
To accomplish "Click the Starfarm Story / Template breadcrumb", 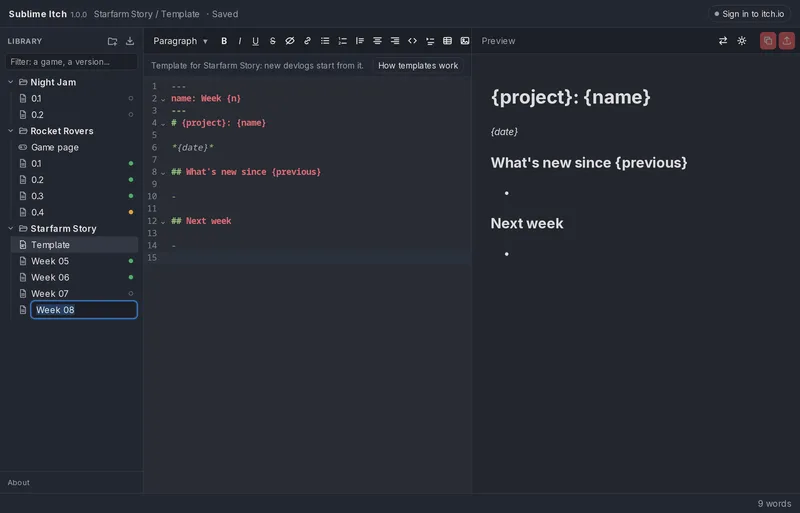I will (146, 14).
